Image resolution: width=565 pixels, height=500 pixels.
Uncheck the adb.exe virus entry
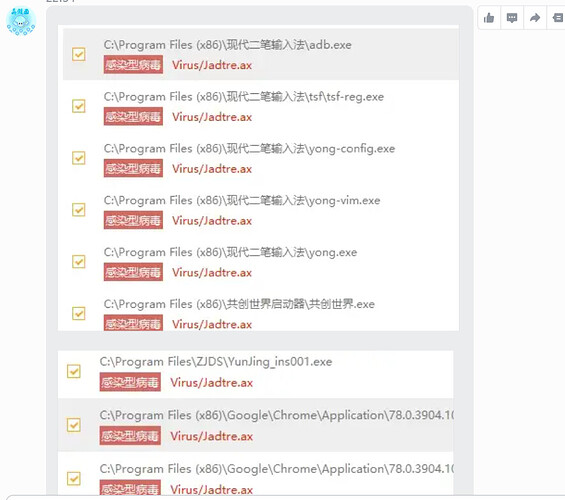point(79,54)
